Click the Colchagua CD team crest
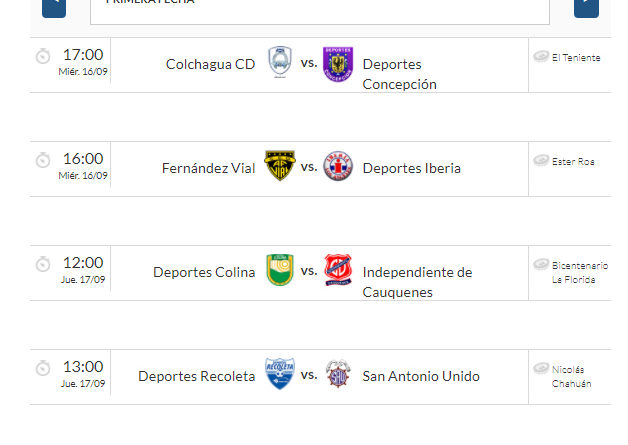628x445 pixels. click(x=280, y=62)
